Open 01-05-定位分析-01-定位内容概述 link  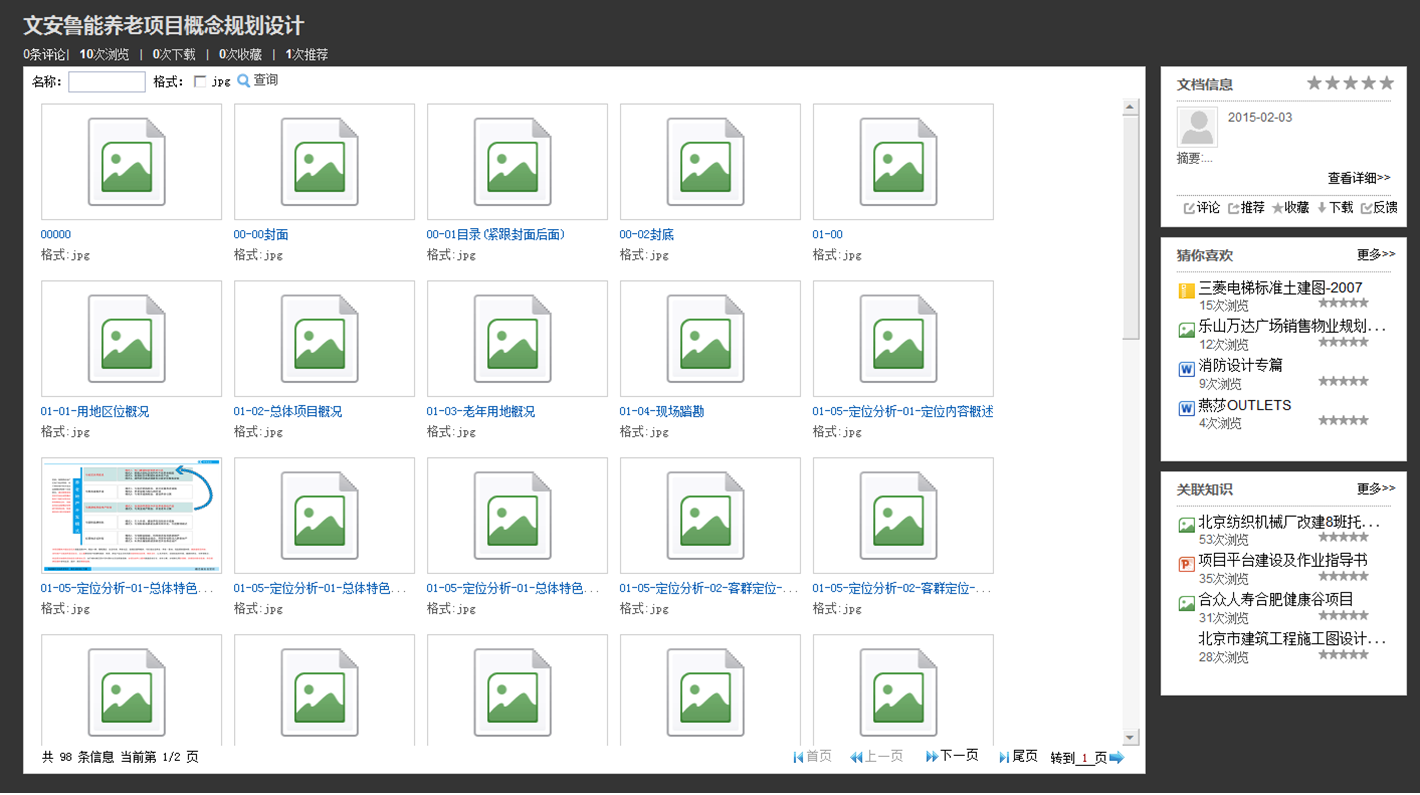click(903, 412)
